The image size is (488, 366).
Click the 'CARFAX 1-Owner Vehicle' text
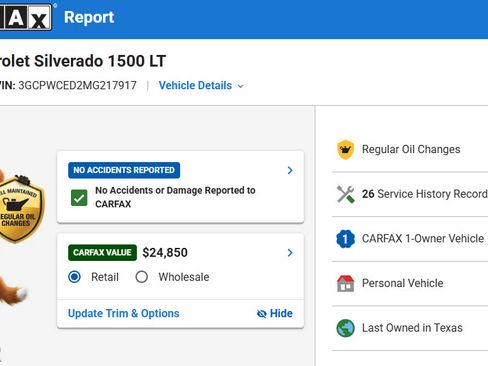pos(423,239)
